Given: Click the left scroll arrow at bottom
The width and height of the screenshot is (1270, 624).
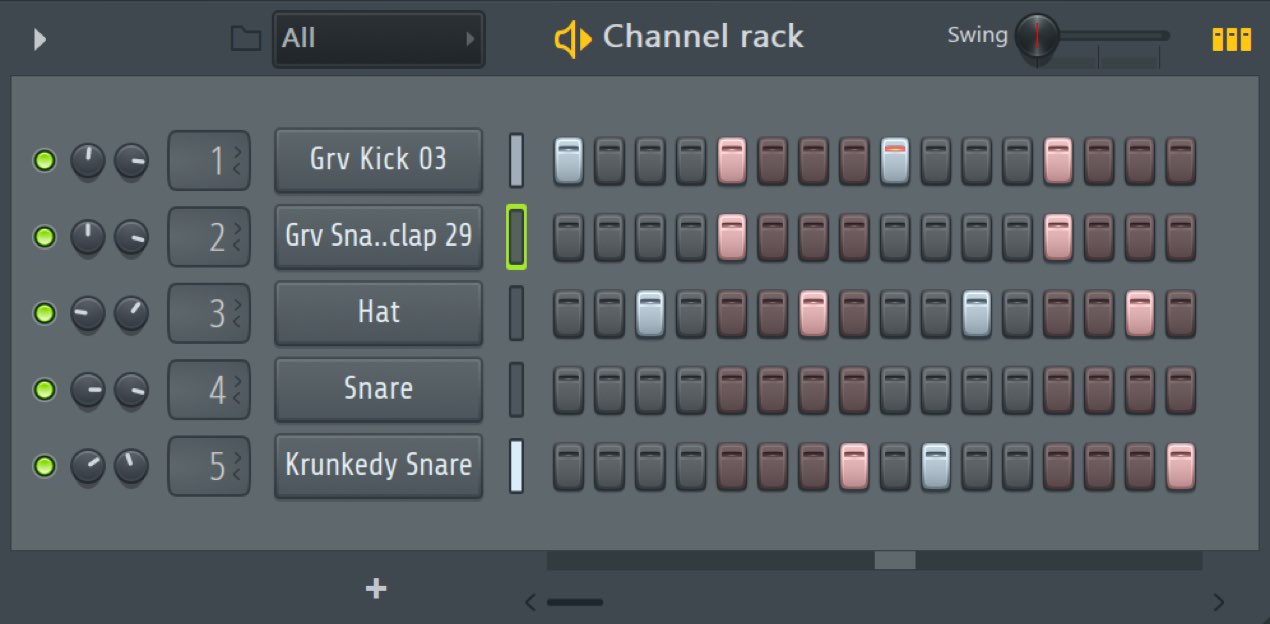Looking at the screenshot, I should [530, 602].
